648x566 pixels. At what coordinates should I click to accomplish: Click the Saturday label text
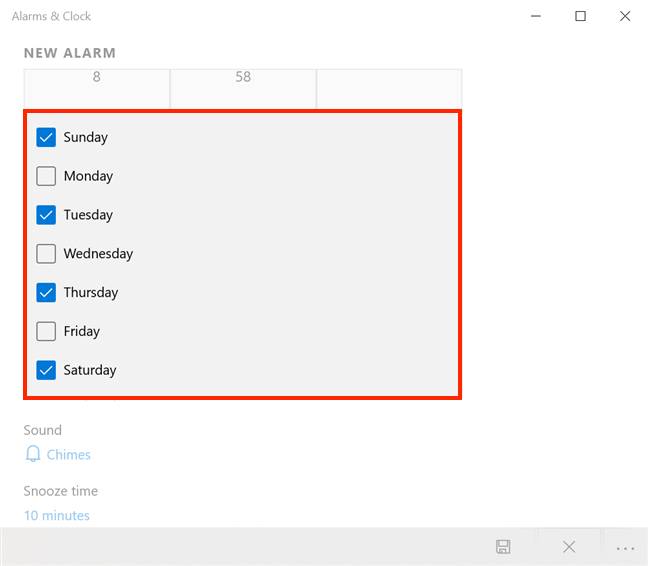tap(90, 370)
